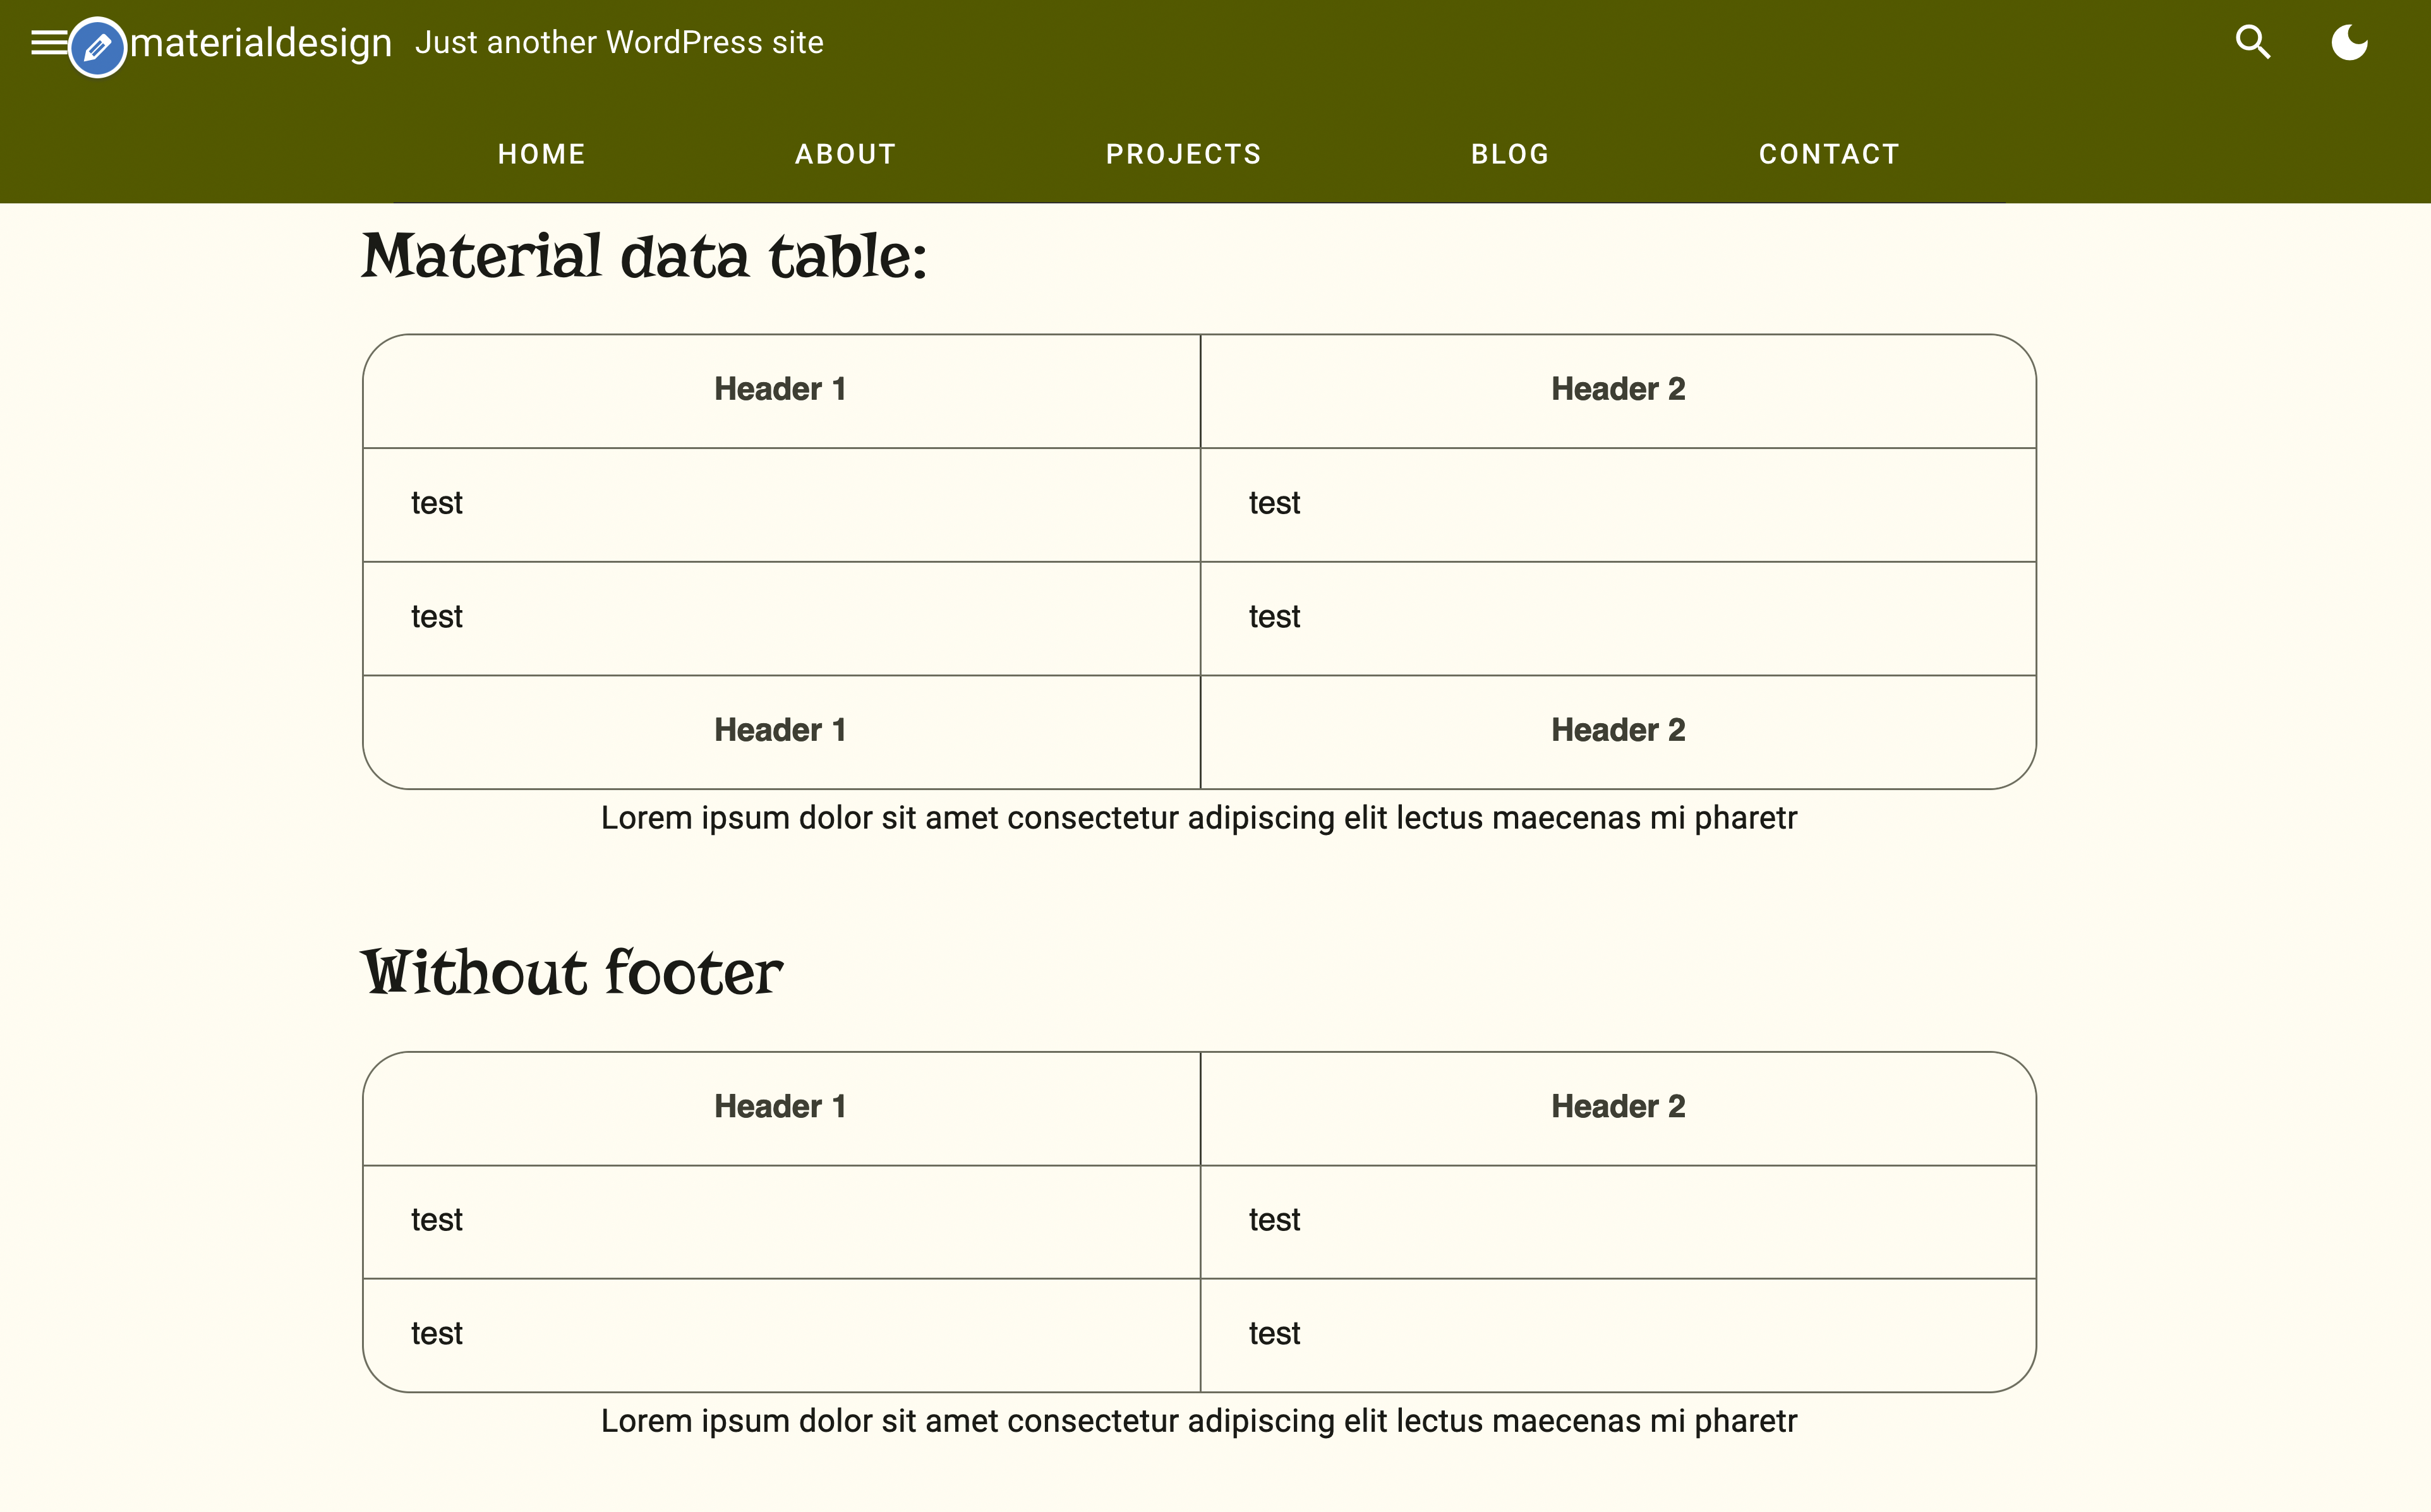Open the ABOUT page from the navigation

point(845,154)
